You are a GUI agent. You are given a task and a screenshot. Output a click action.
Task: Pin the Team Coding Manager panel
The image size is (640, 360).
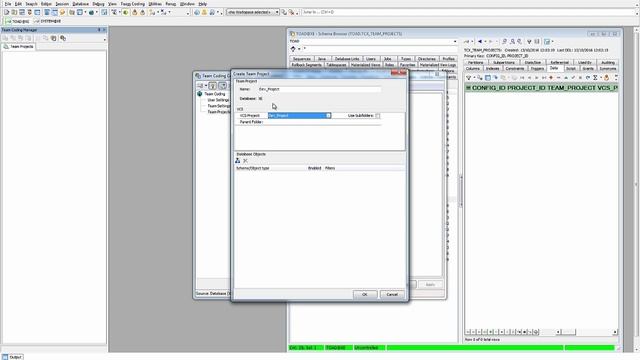[x=99, y=30]
